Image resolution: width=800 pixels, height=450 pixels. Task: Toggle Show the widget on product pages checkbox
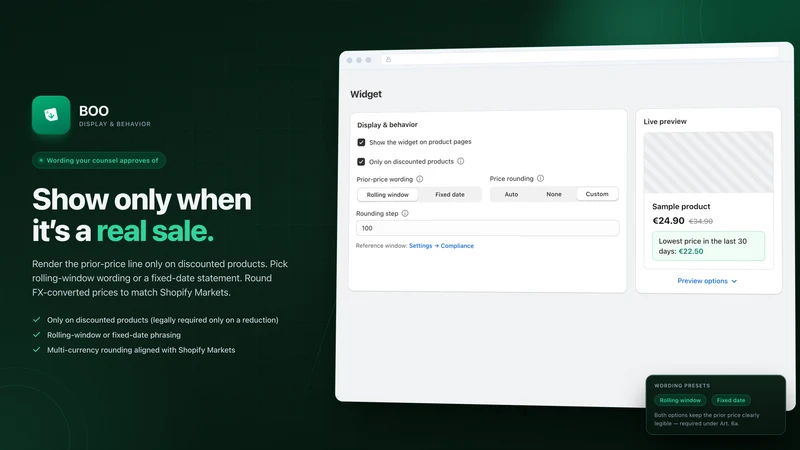point(361,142)
